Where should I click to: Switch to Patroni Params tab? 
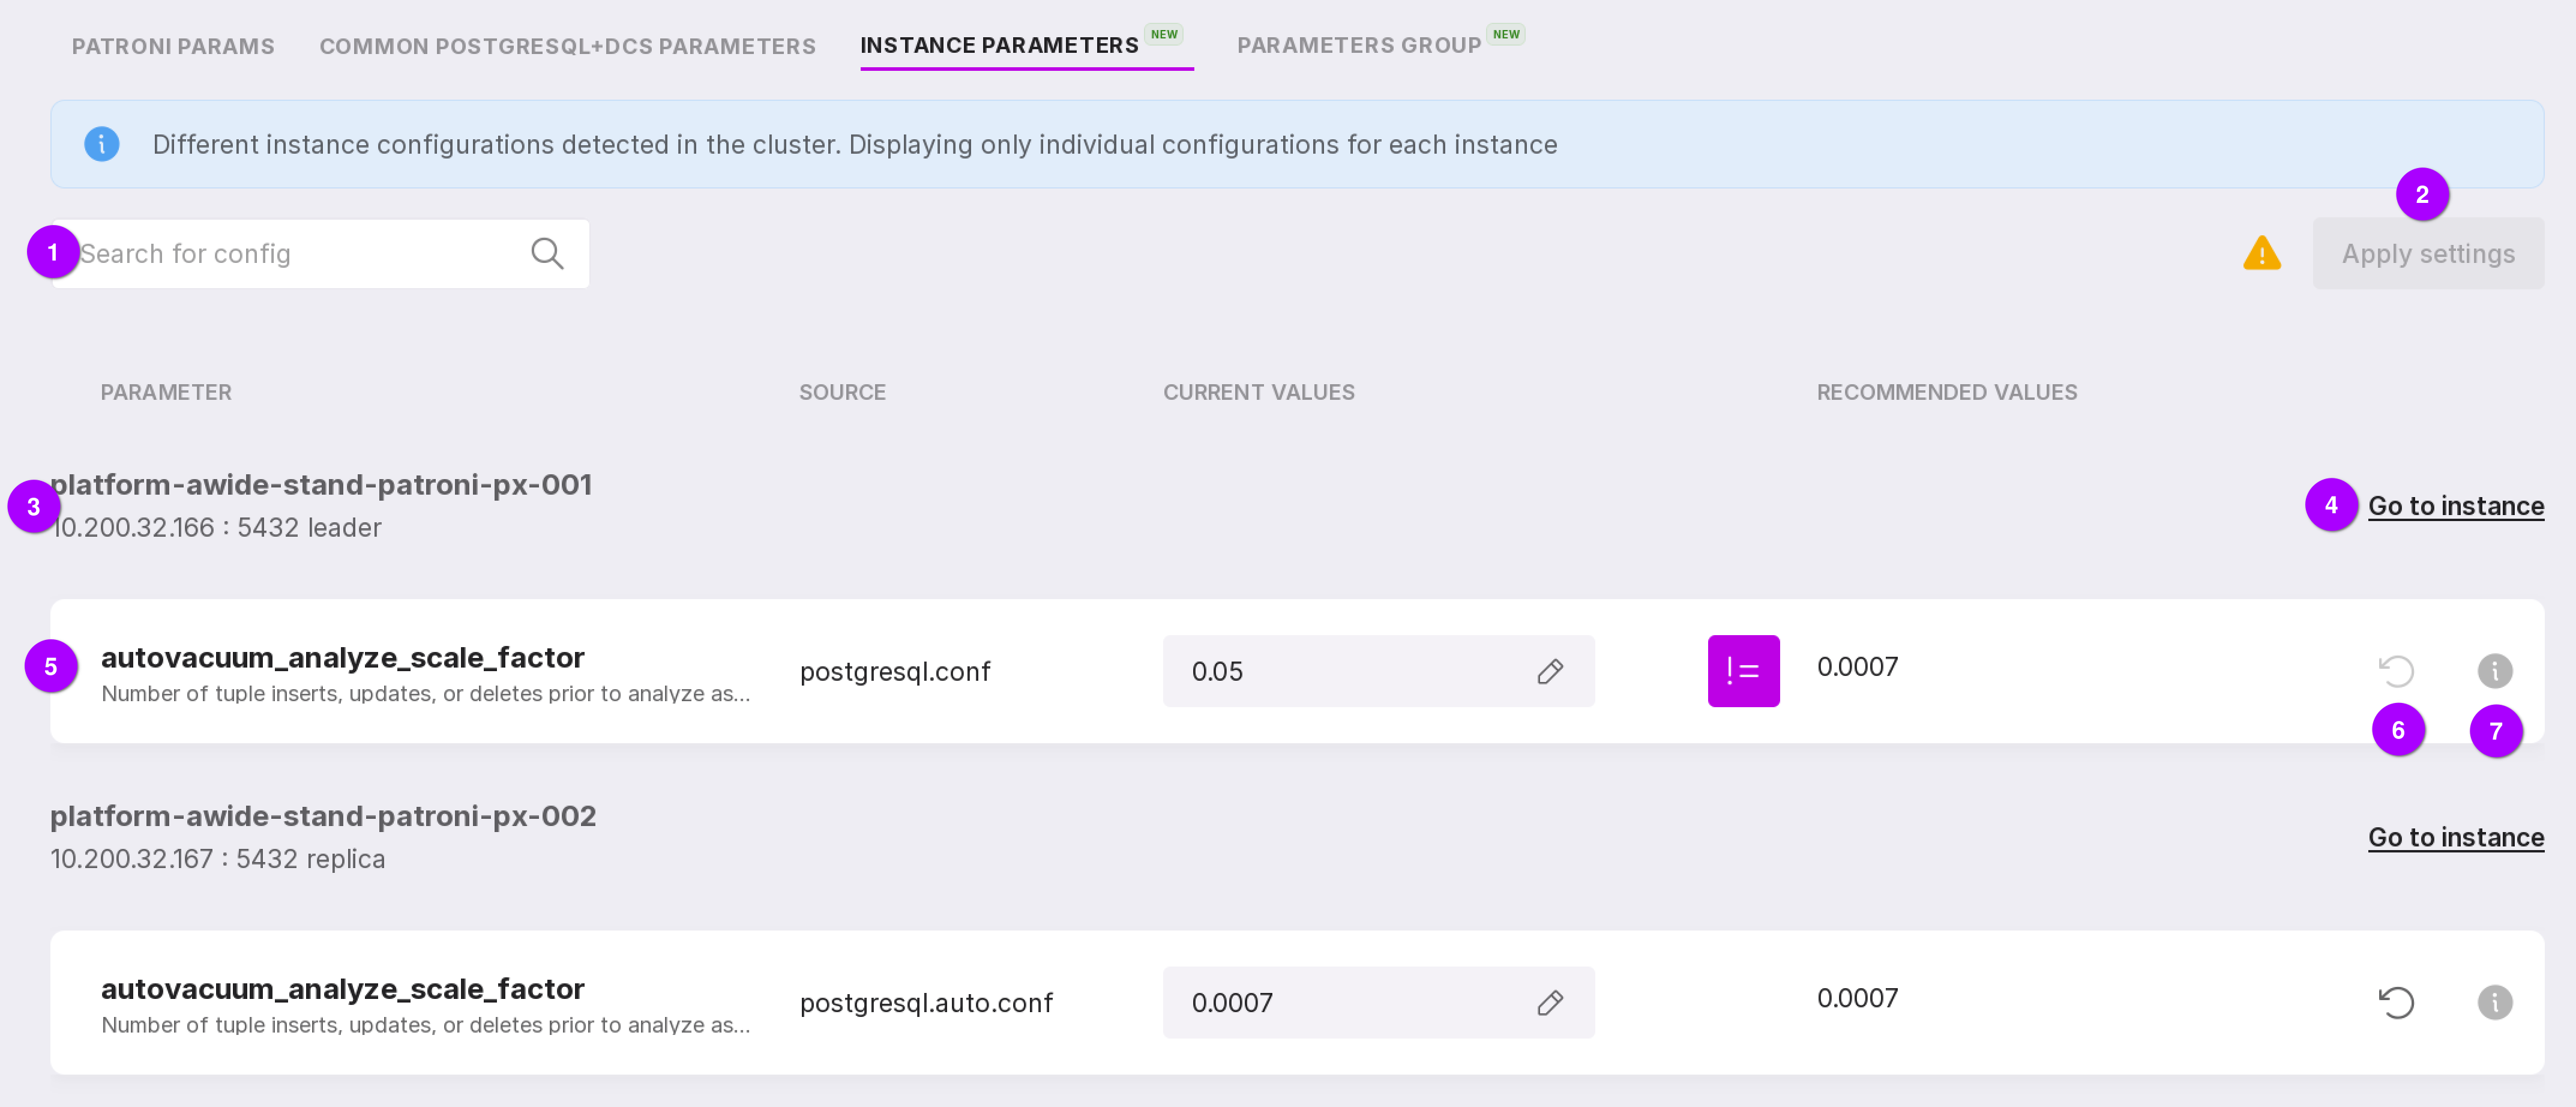[173, 46]
